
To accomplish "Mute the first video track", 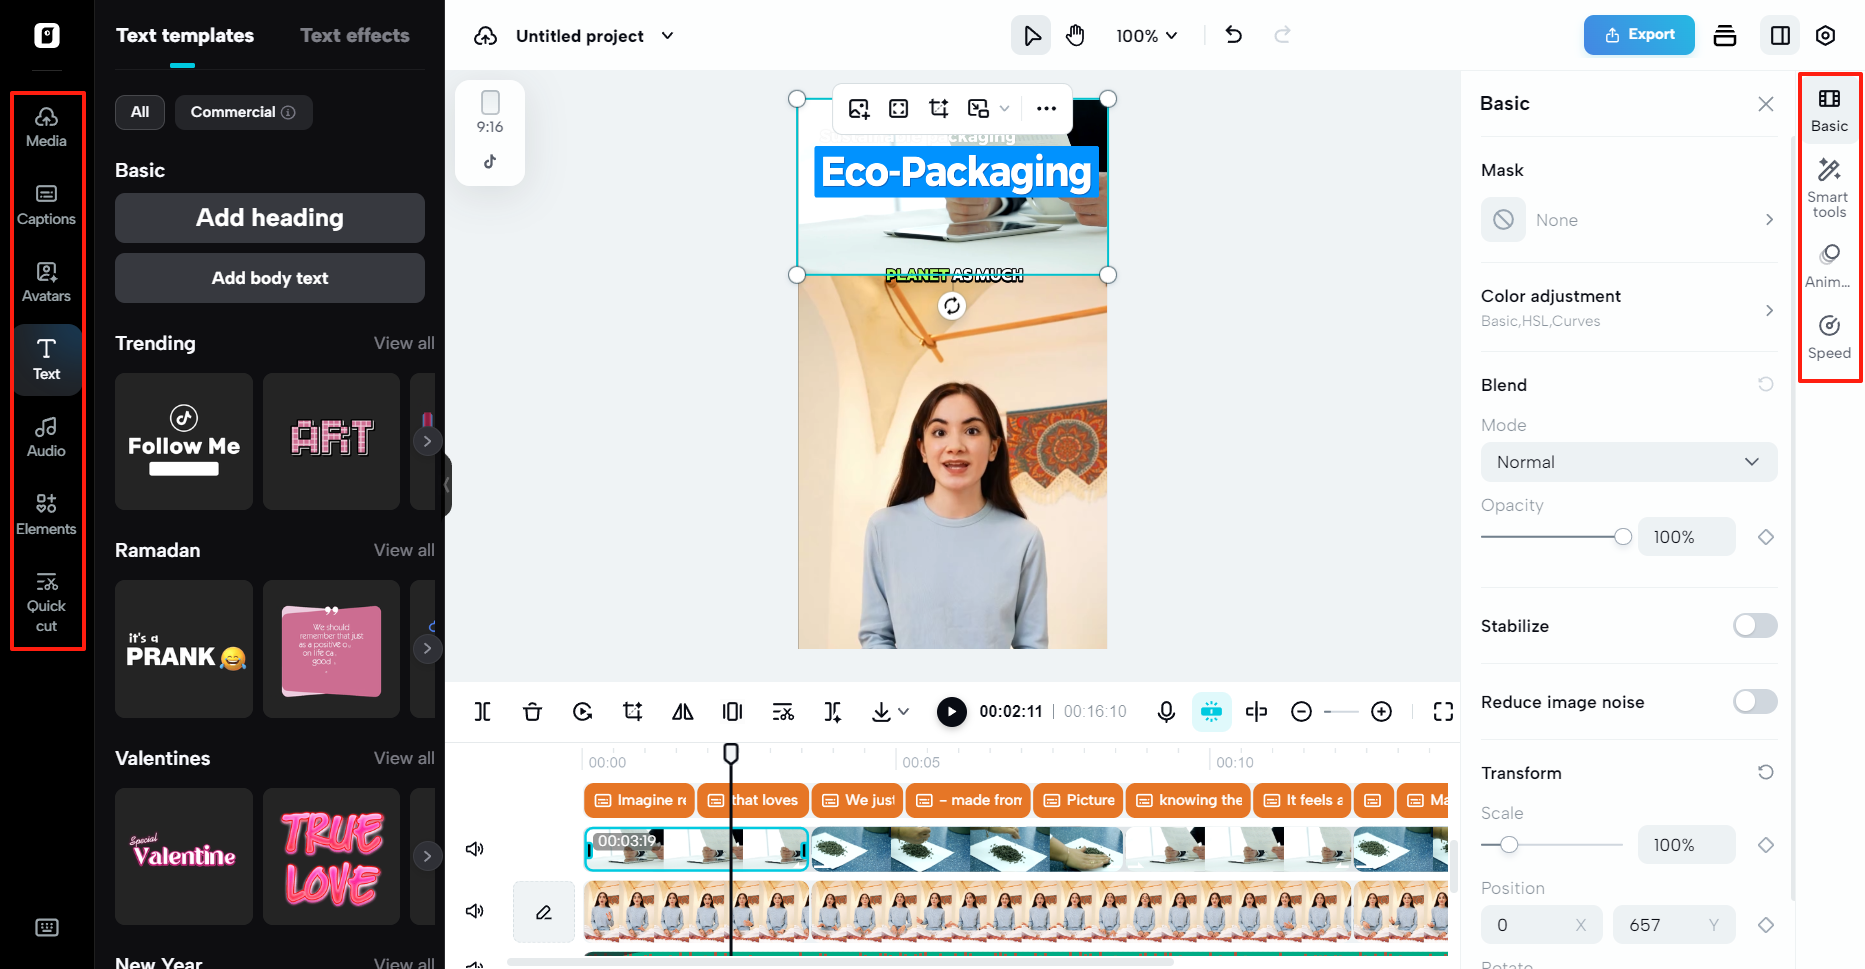I will (475, 849).
